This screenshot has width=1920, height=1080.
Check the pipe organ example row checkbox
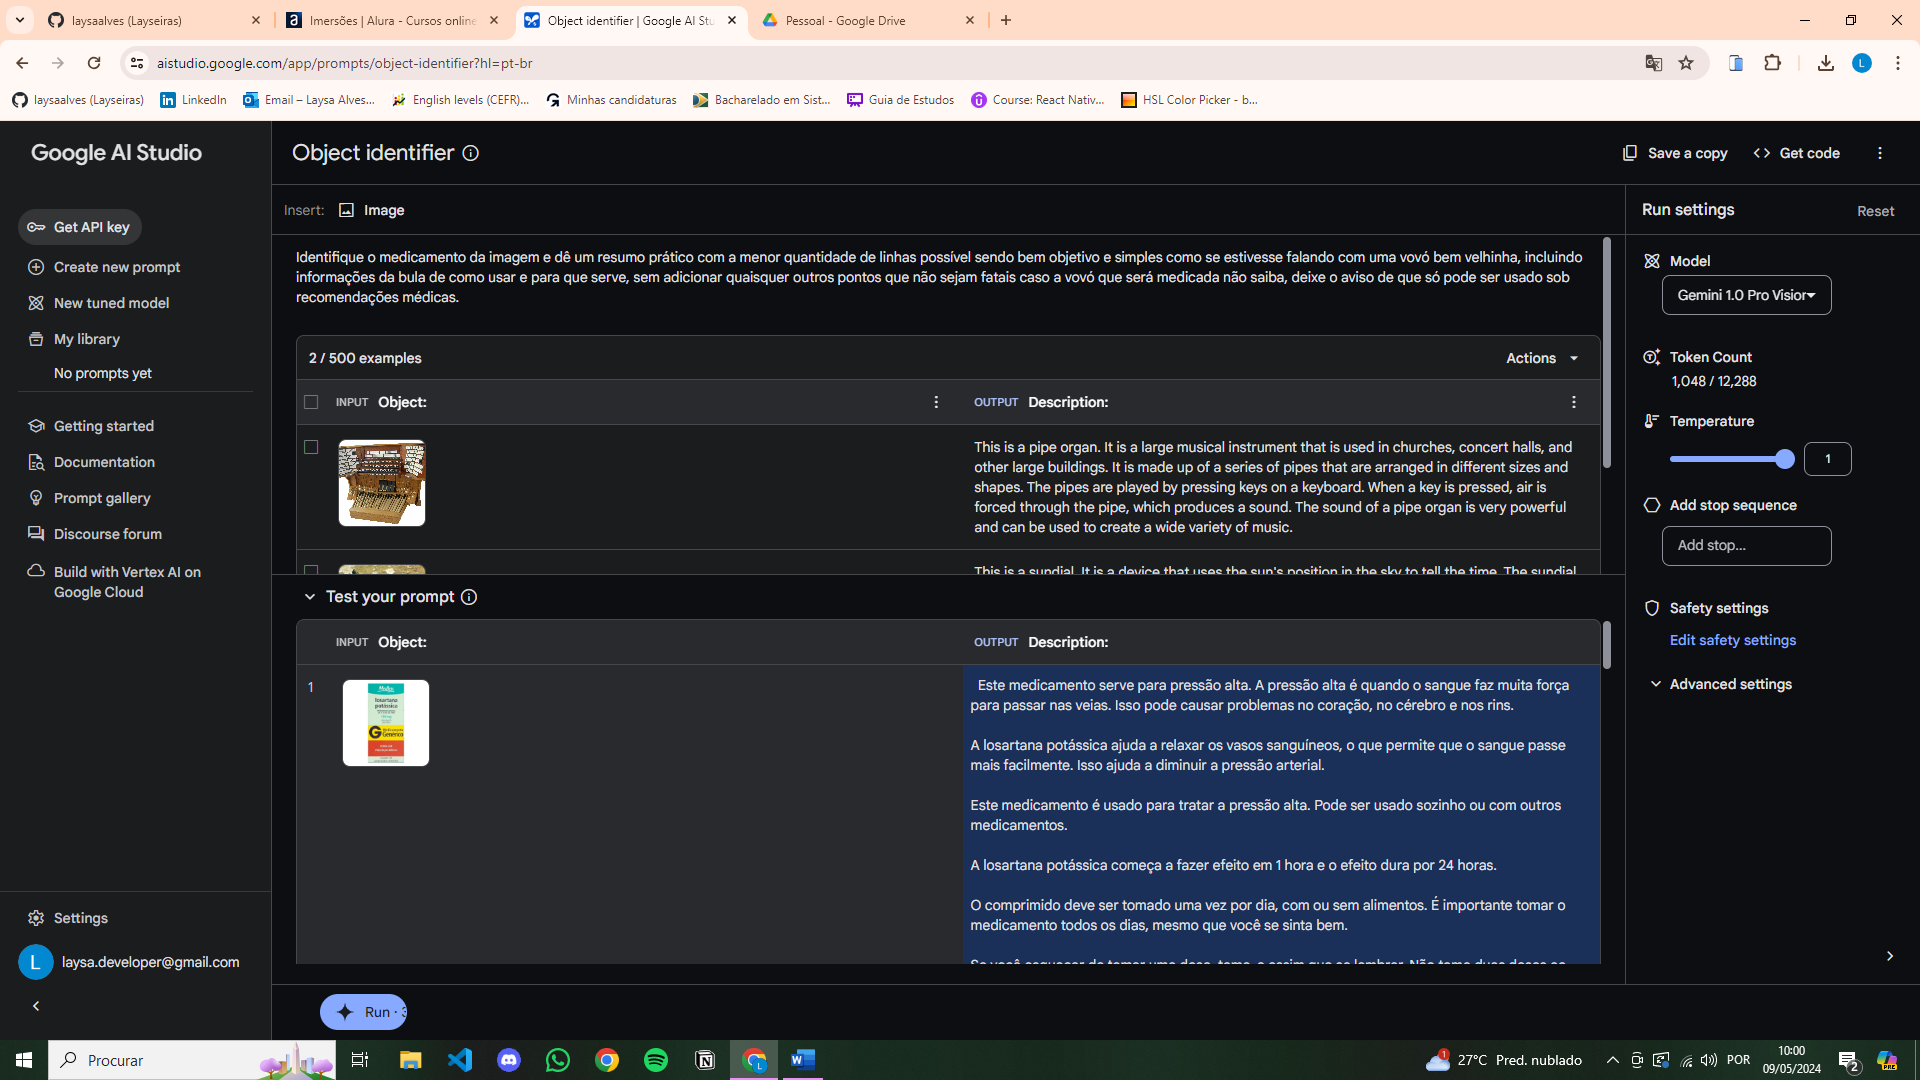pyautogui.click(x=311, y=447)
